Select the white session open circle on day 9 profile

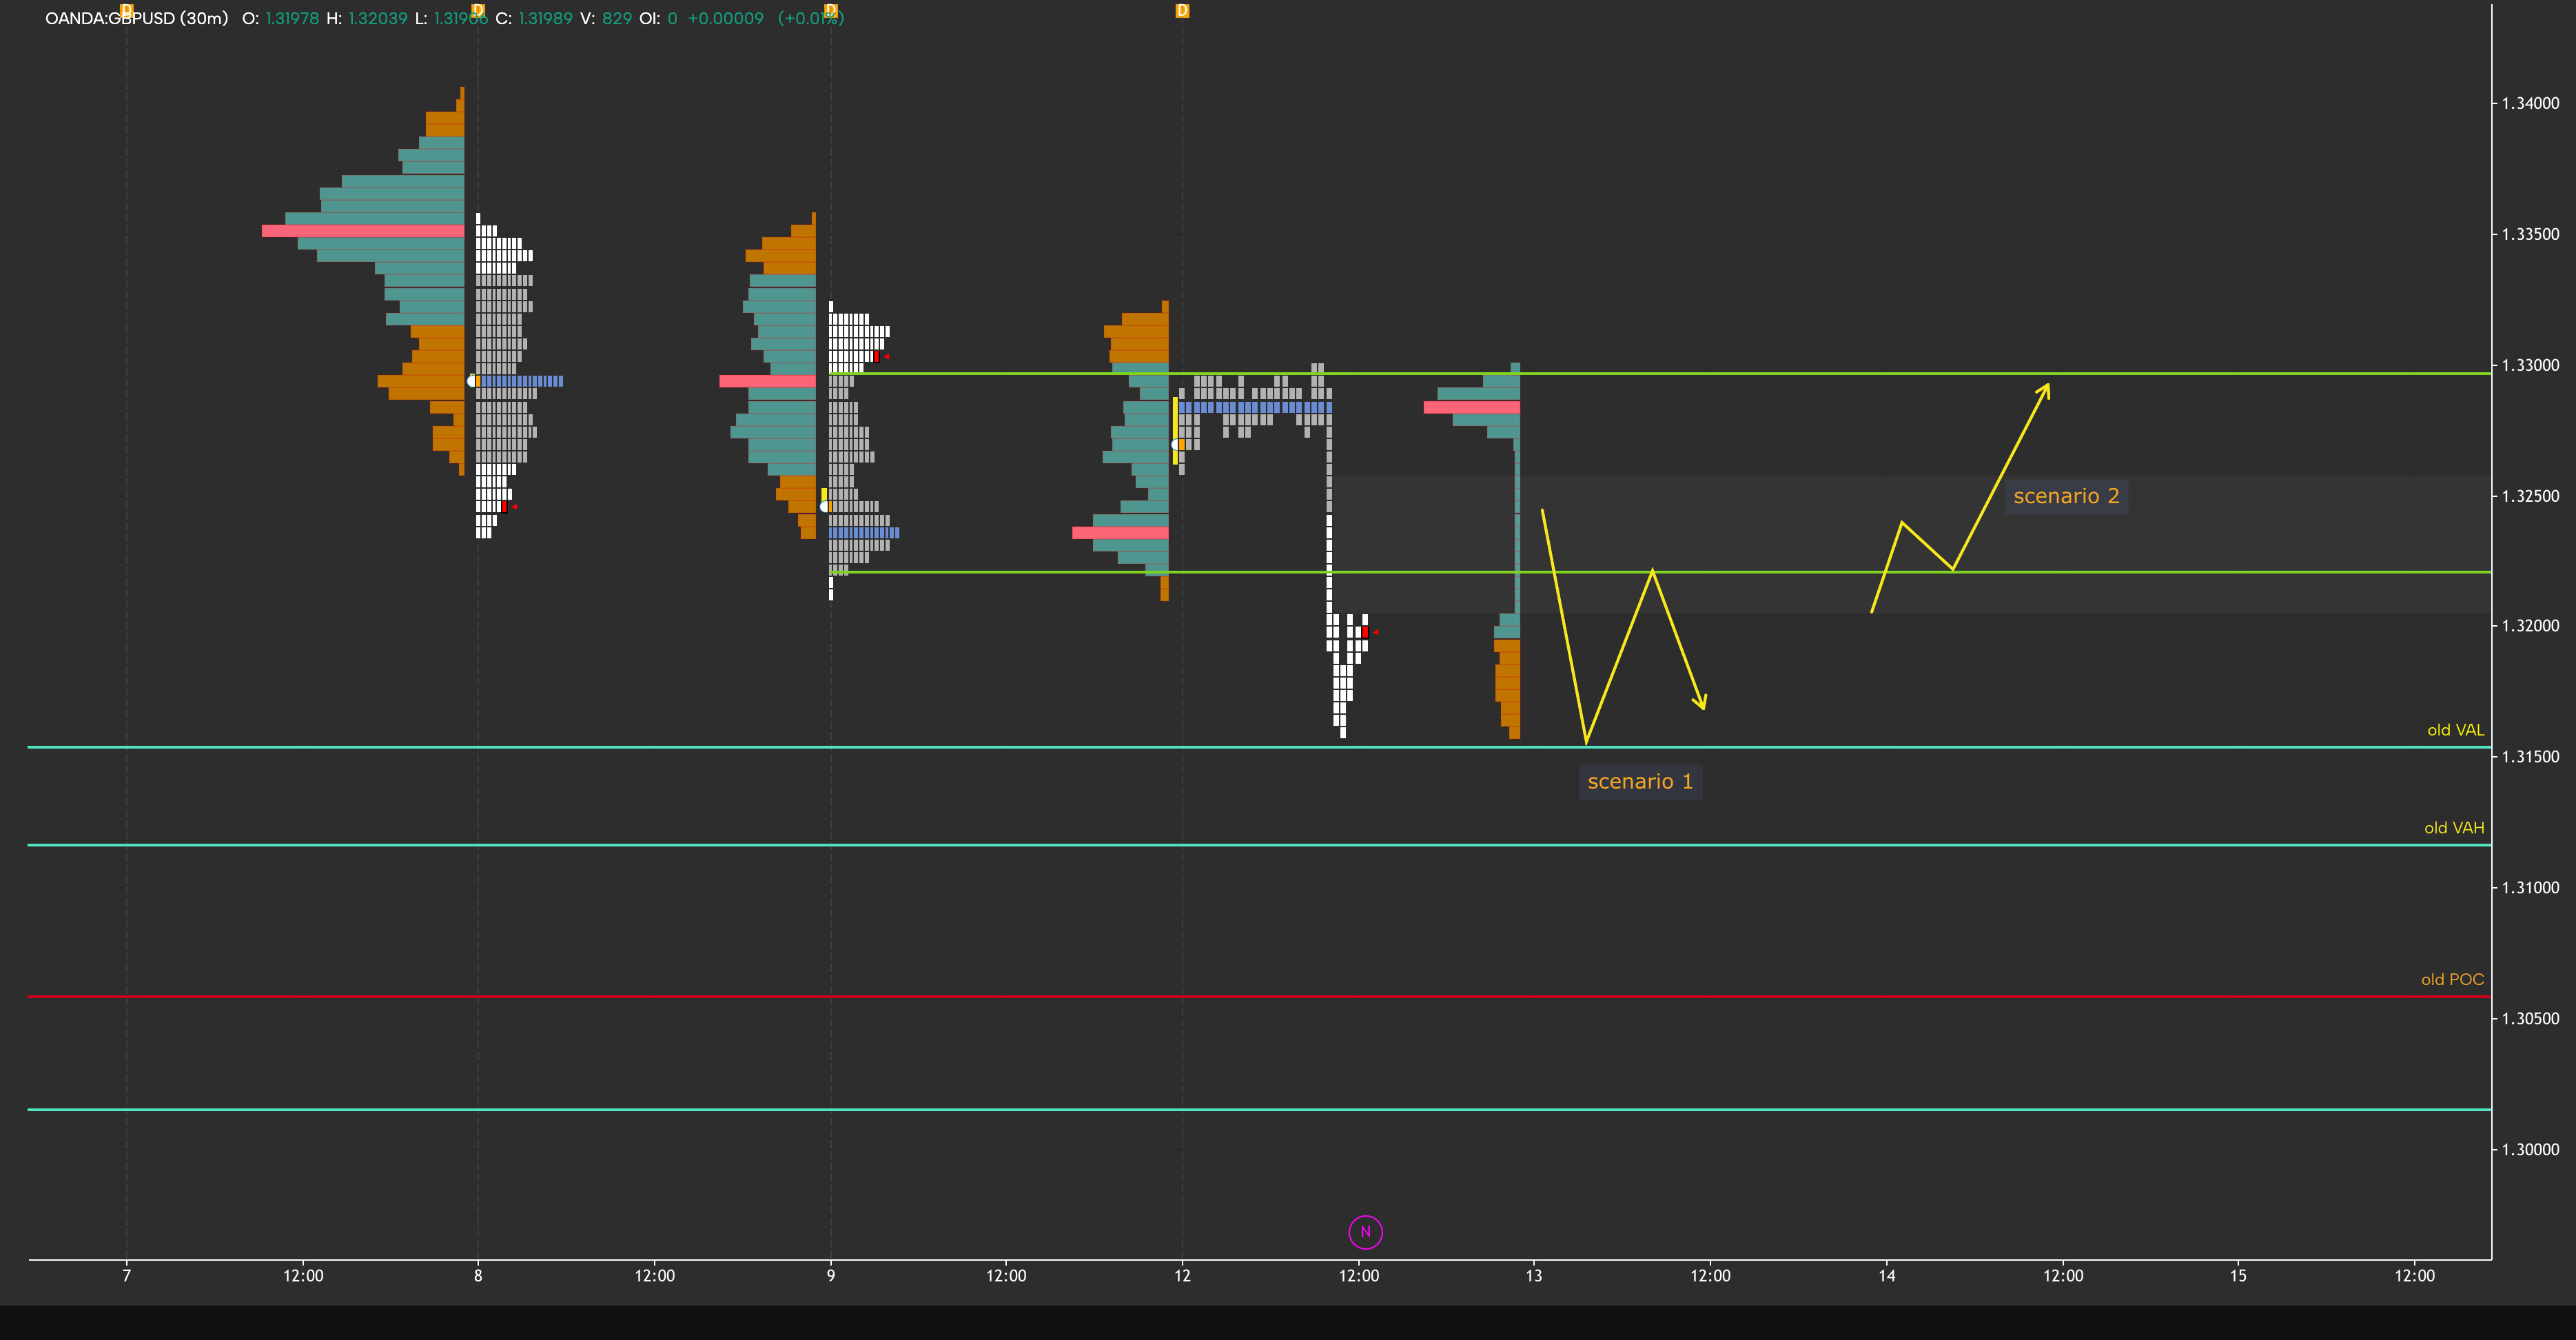822,507
